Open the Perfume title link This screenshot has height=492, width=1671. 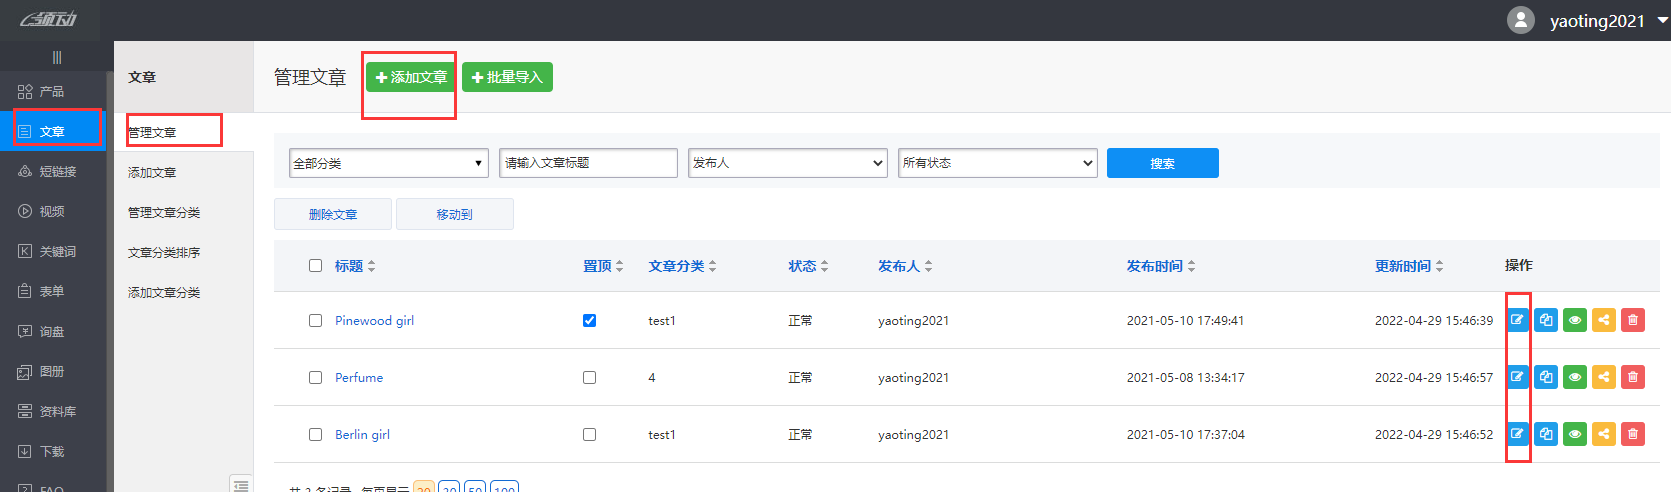(x=359, y=378)
